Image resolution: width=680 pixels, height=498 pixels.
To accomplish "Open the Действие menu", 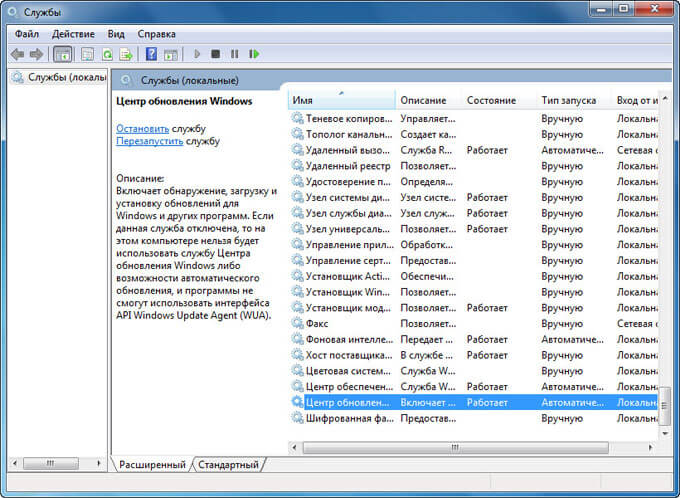I will [73, 34].
